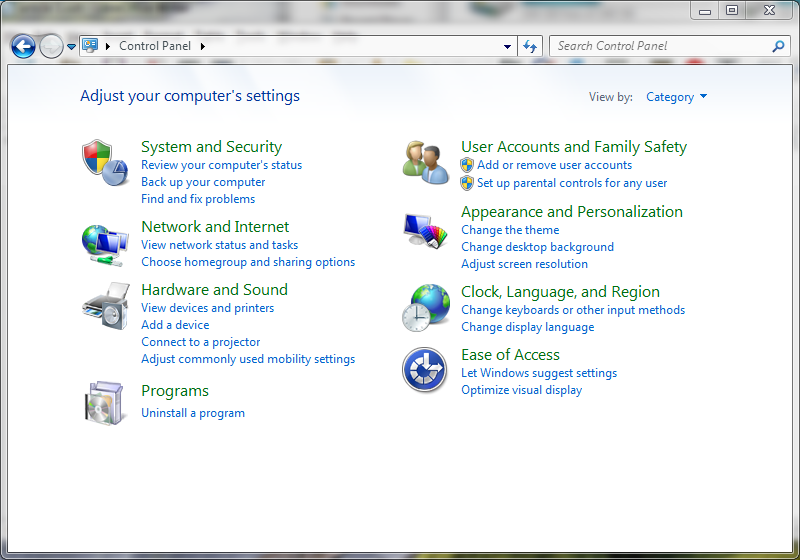Open Hardware and Sound heading
The width and height of the screenshot is (800, 560).
coord(214,290)
